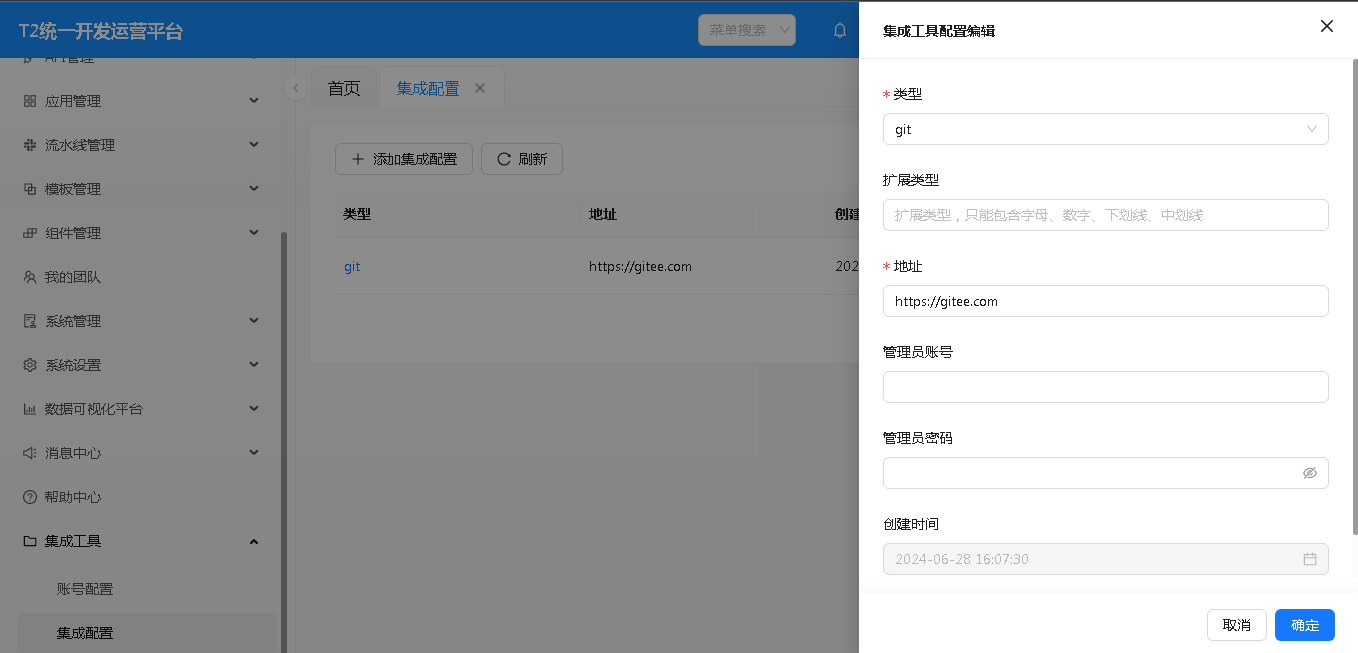This screenshot has height=653, width=1358.
Task: Click the 管理员账号 input field
Action: click(1105, 387)
